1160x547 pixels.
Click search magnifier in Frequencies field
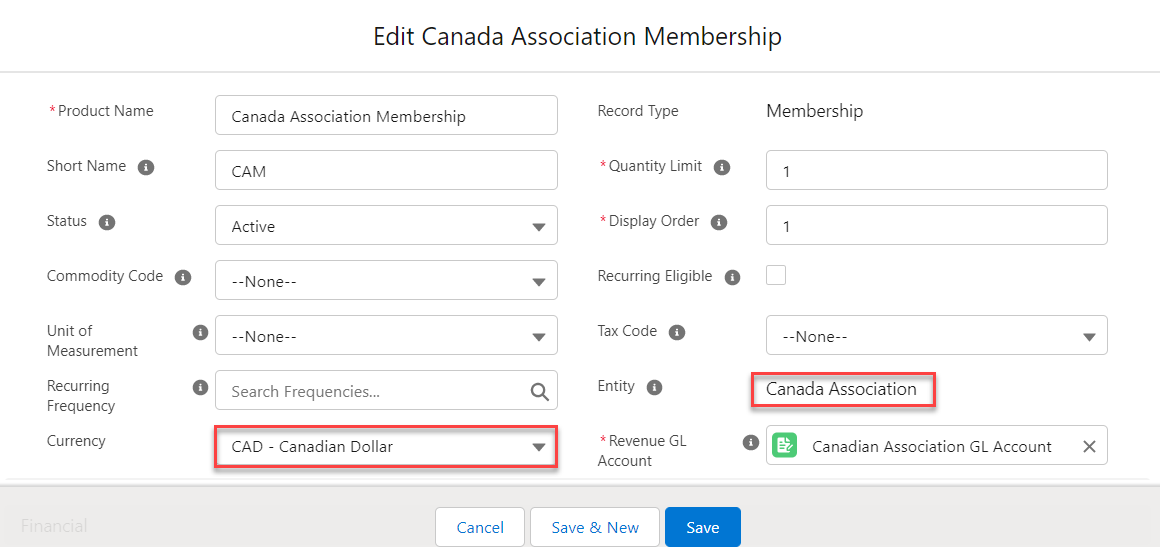tap(539, 392)
